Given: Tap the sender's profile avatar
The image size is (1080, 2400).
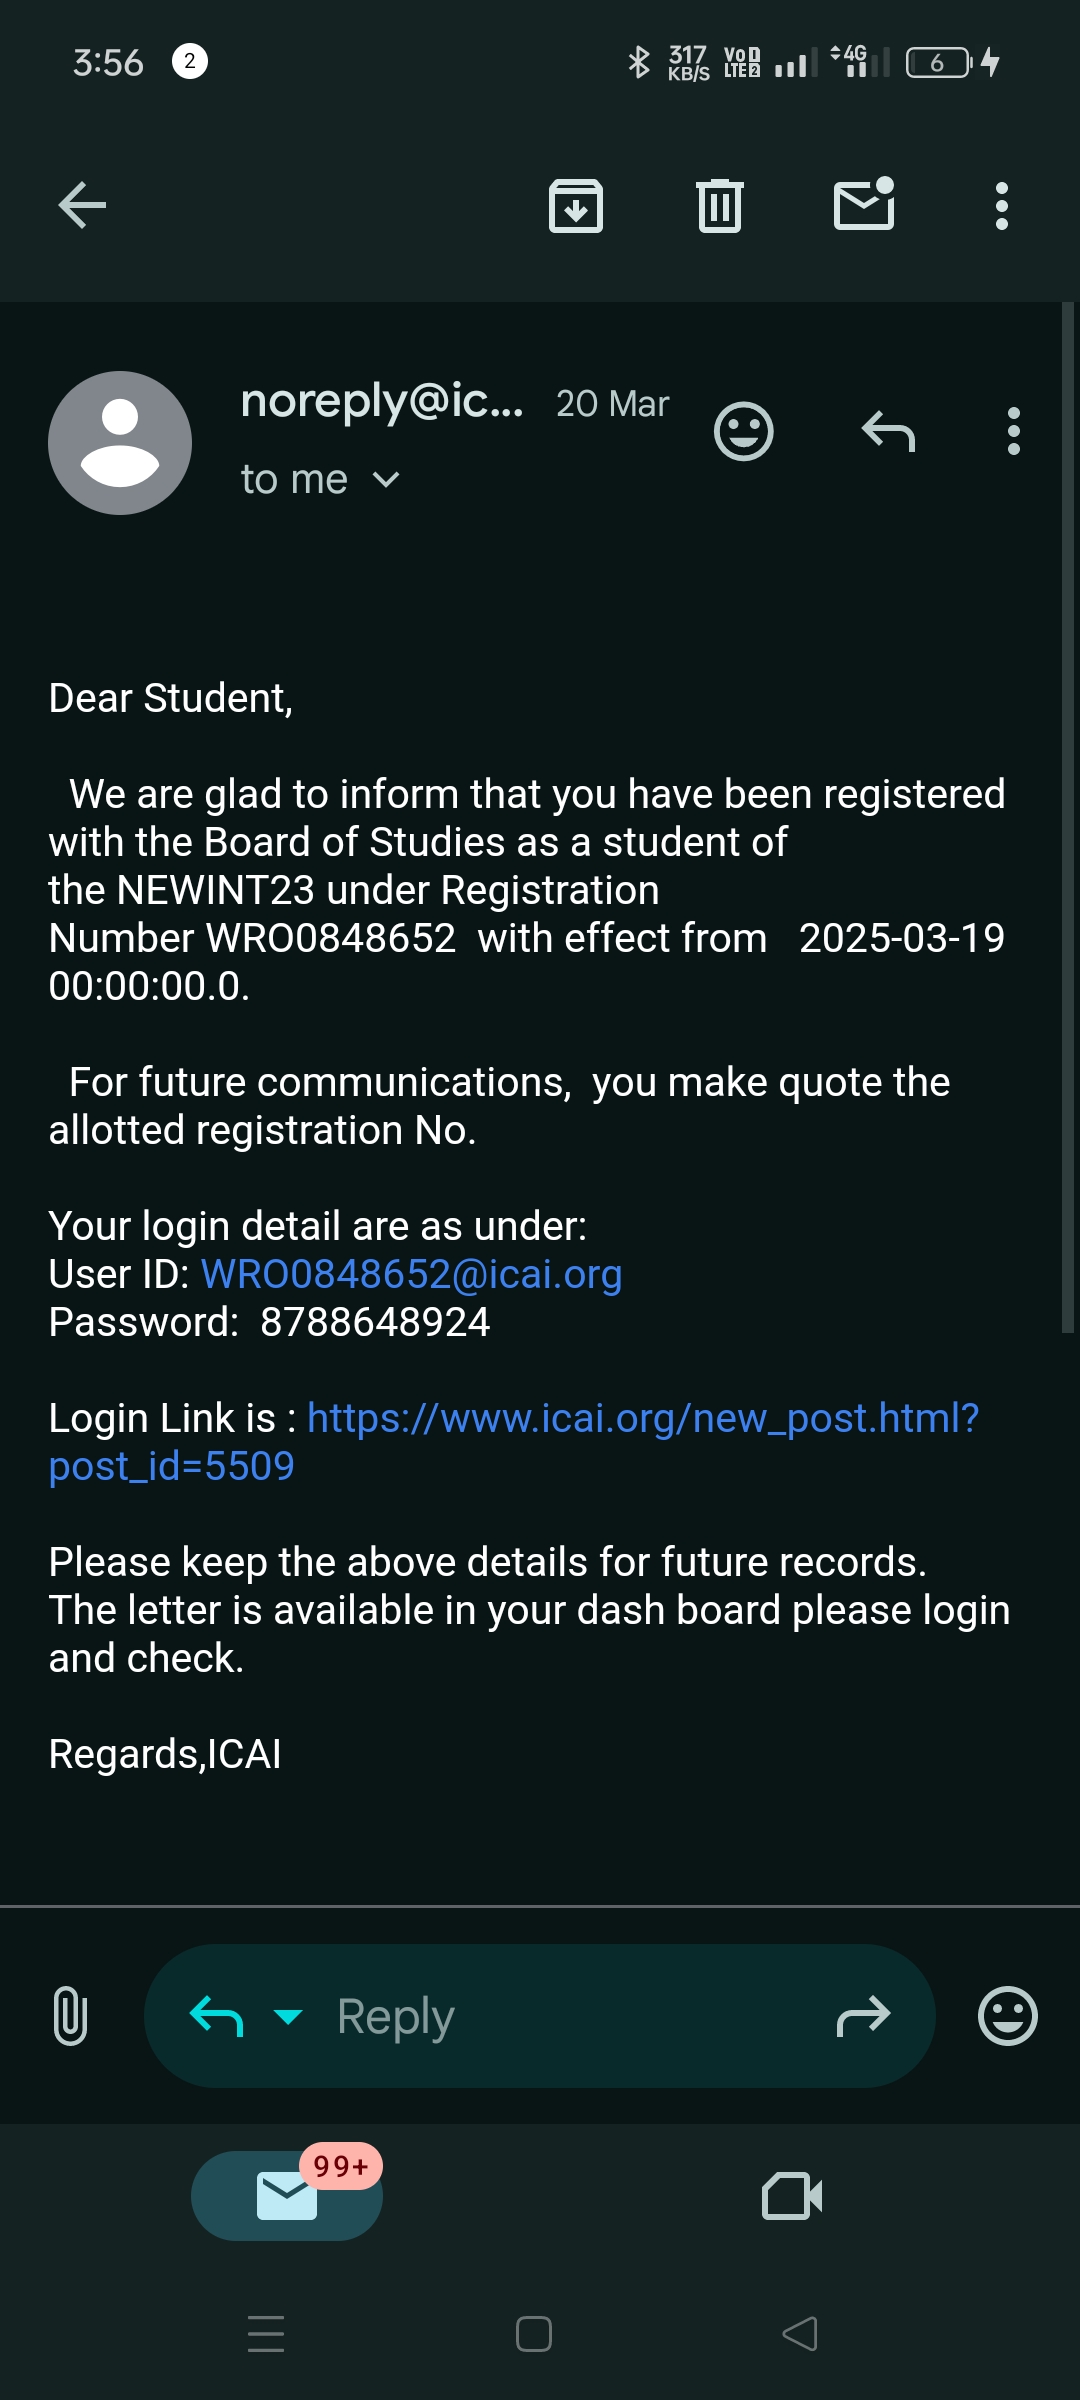Looking at the screenshot, I should click(x=120, y=443).
